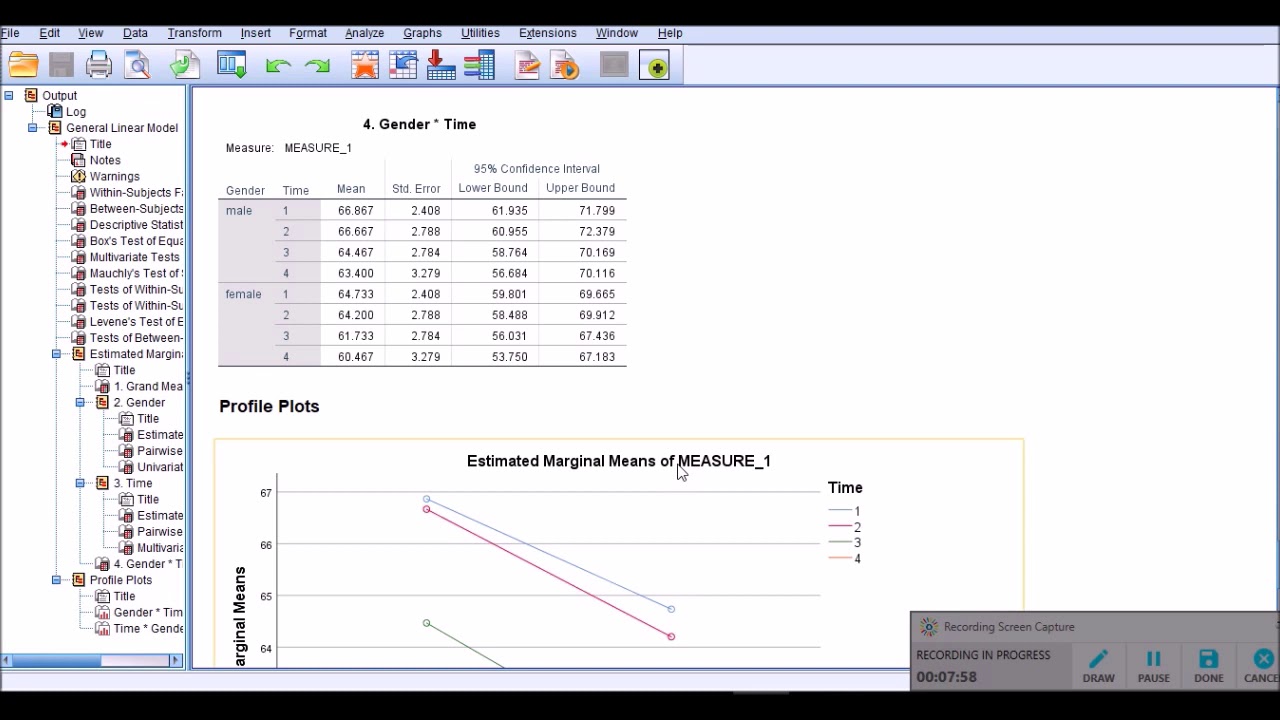Viewport: 1280px width, 720px height.
Task: Click the Go to Case icon
Action: pos(403,66)
